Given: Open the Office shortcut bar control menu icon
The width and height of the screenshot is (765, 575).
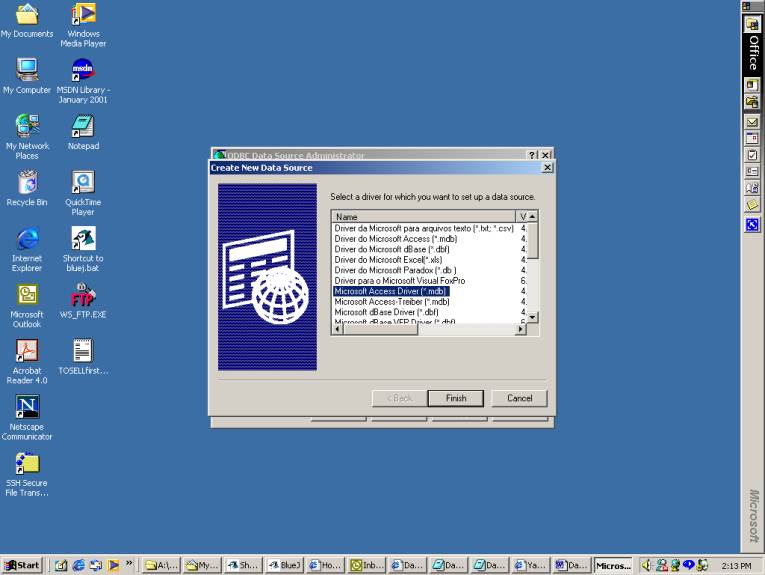Looking at the screenshot, I should [746, 6].
